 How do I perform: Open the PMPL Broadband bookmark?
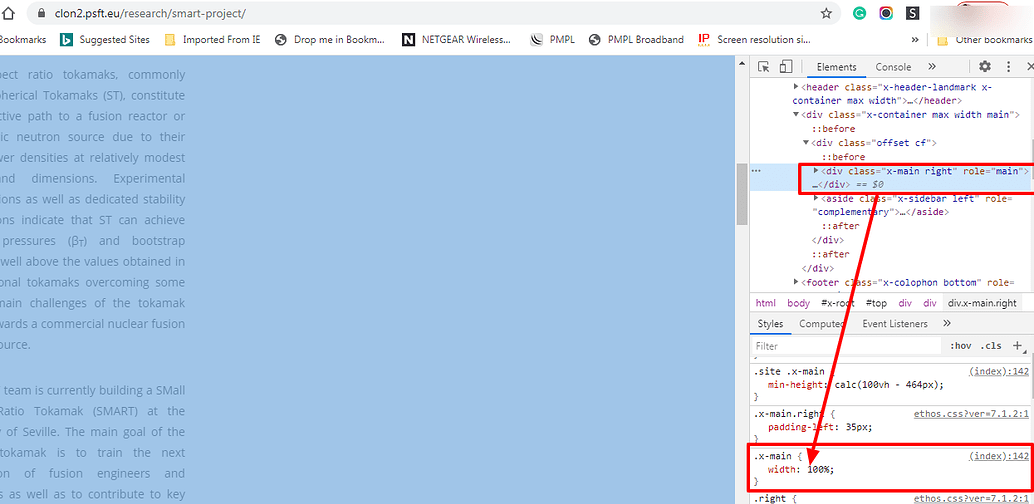[636, 40]
